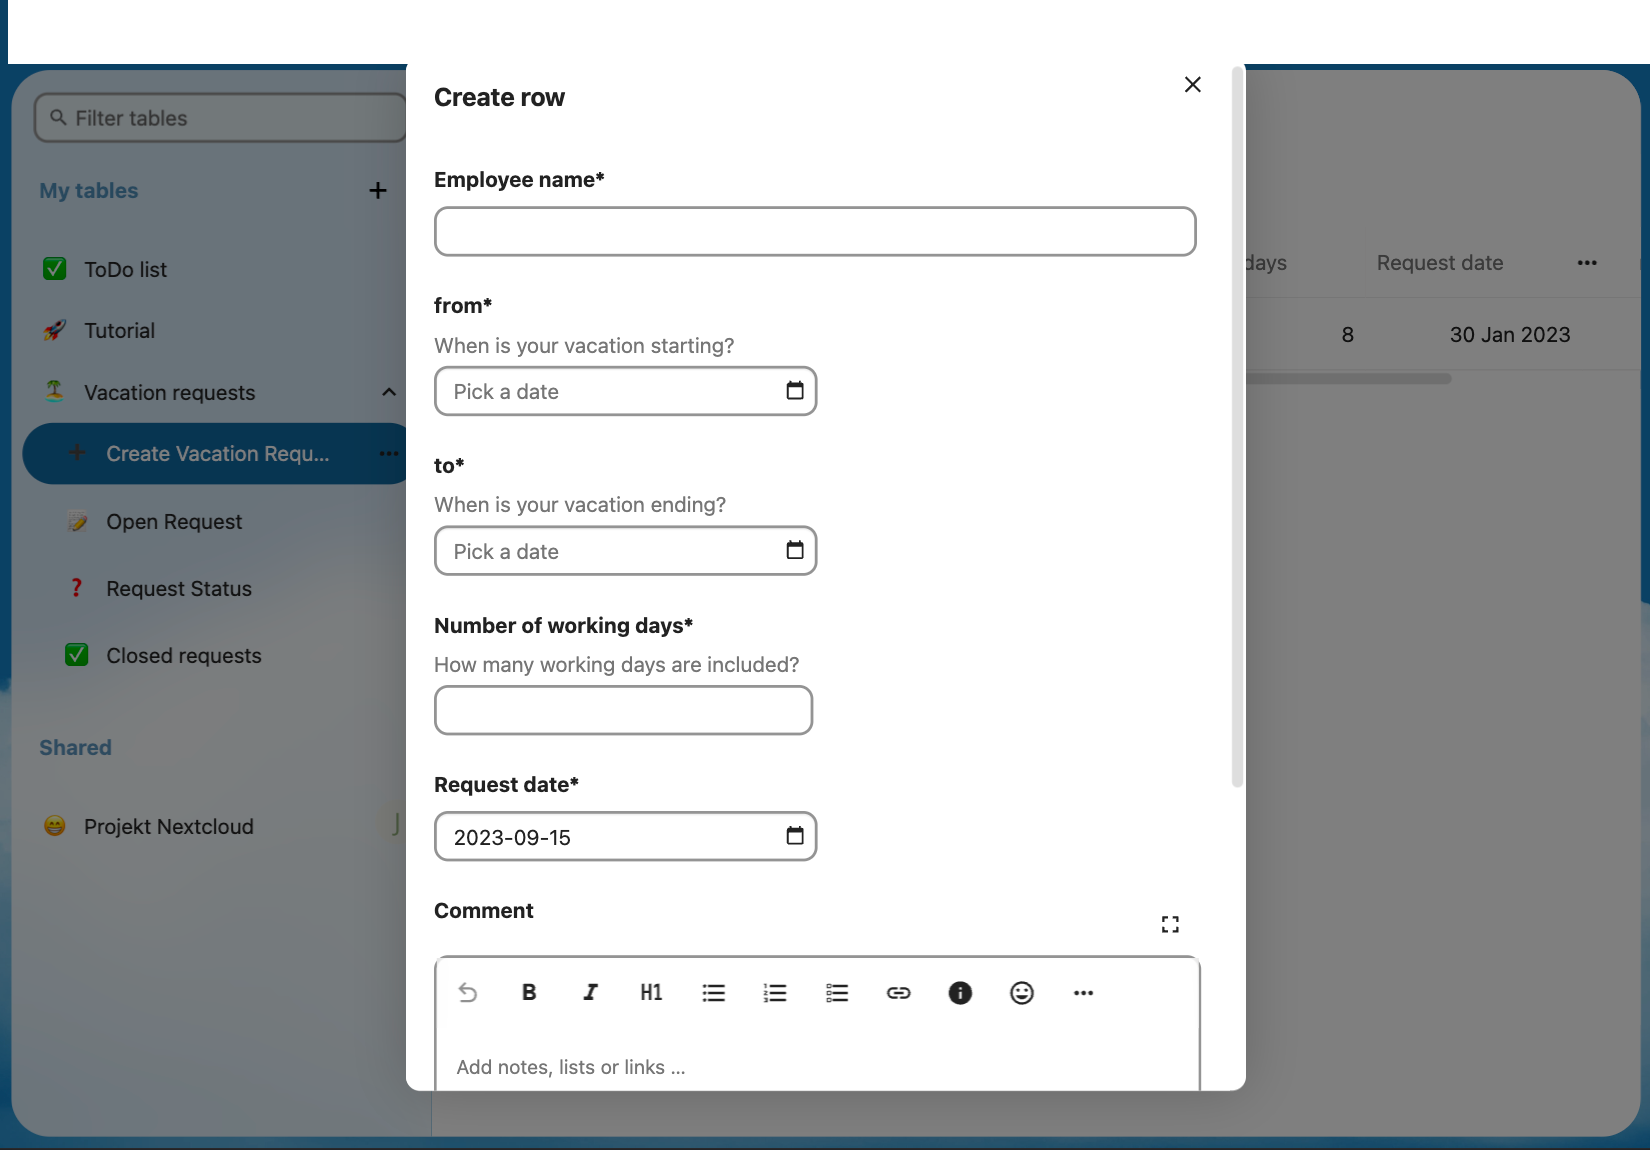Open Create Vacation Request view options
This screenshot has height=1150, width=1650.
(x=388, y=454)
